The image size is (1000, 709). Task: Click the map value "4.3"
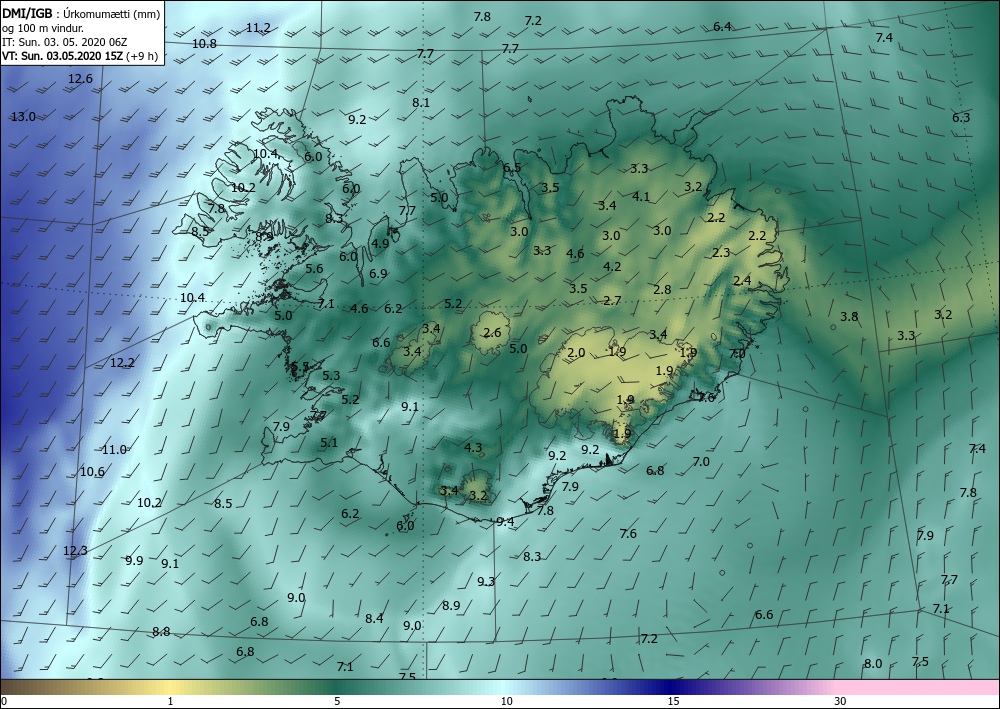(473, 448)
